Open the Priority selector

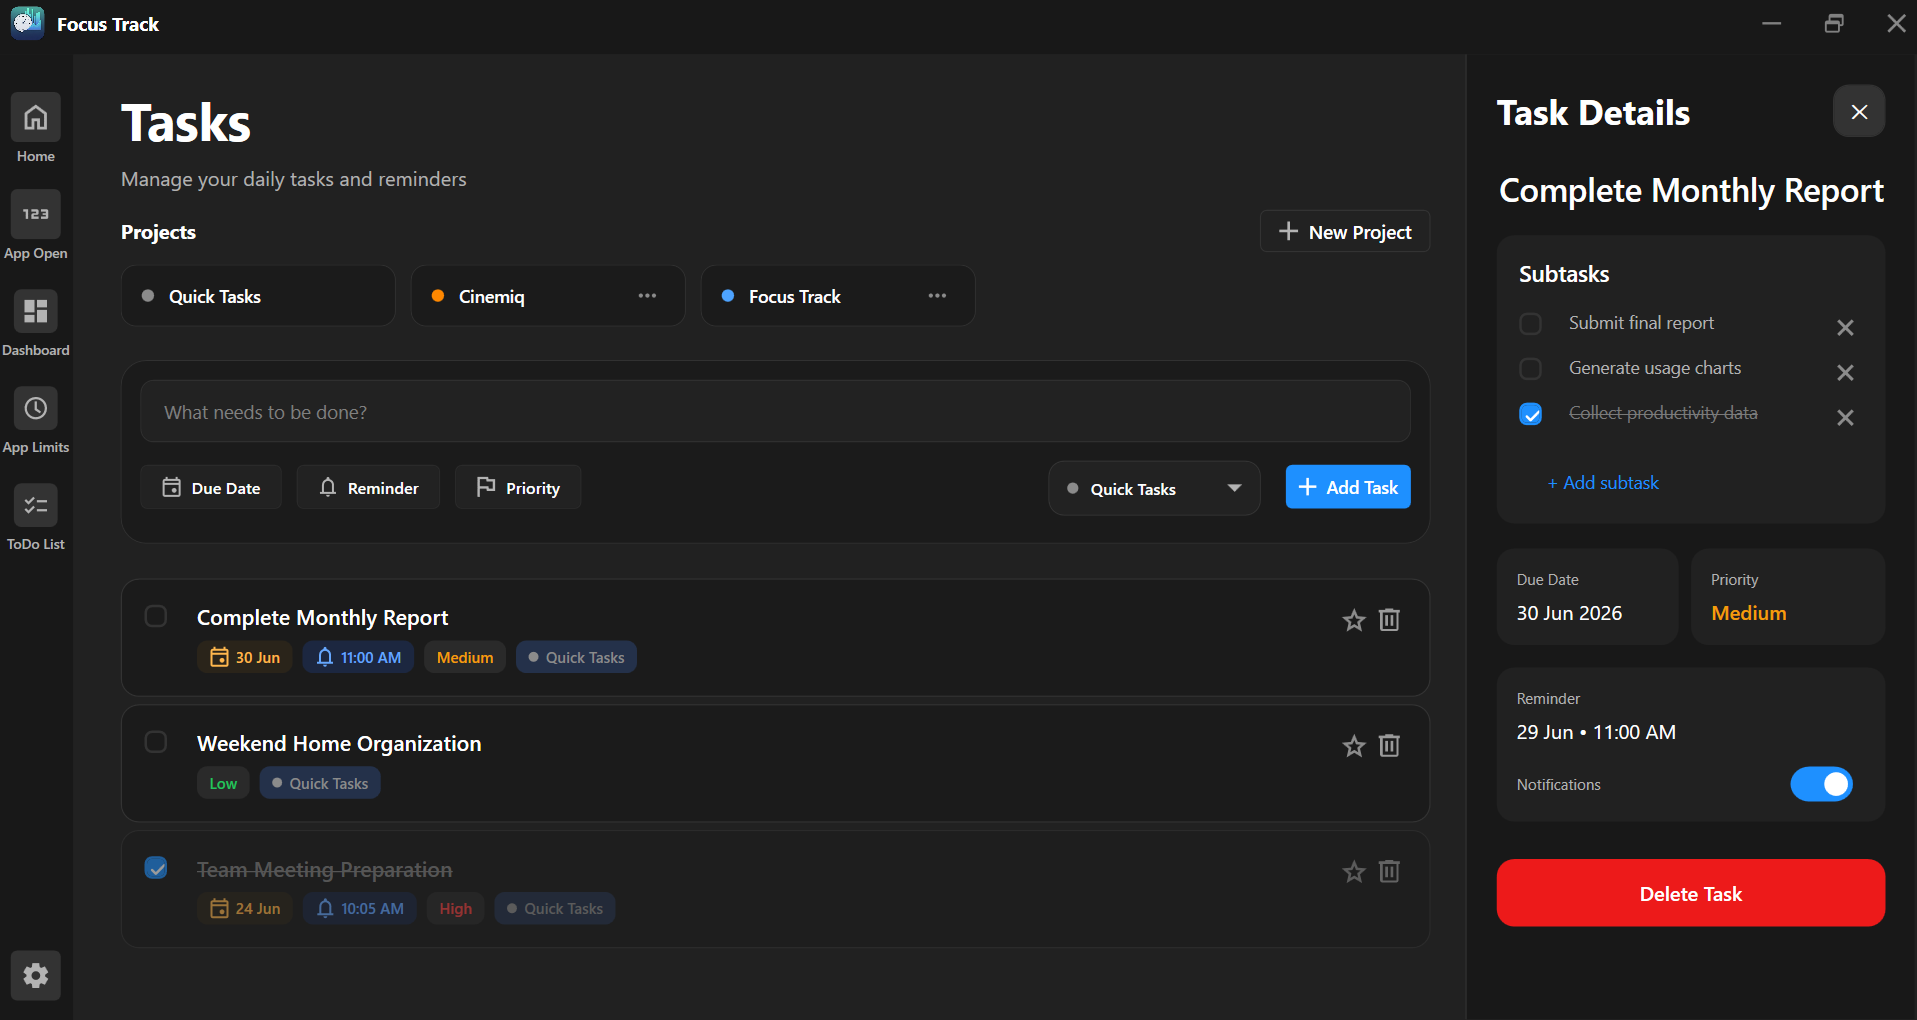coord(518,487)
